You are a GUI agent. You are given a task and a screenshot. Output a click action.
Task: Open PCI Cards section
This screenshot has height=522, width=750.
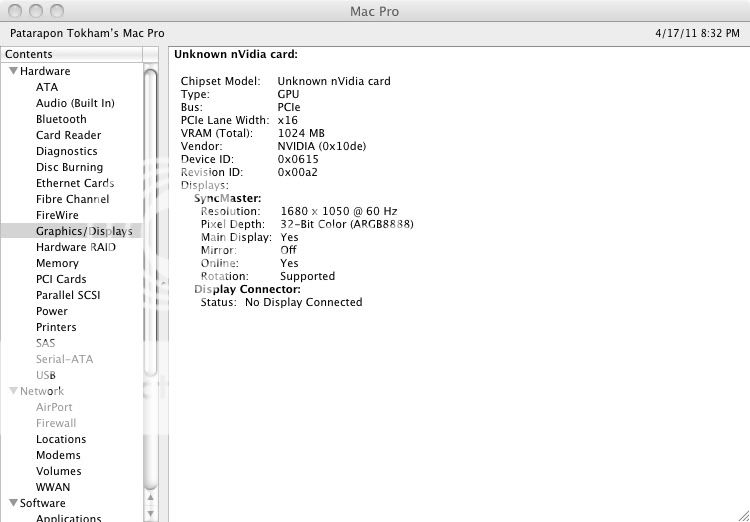click(x=61, y=279)
